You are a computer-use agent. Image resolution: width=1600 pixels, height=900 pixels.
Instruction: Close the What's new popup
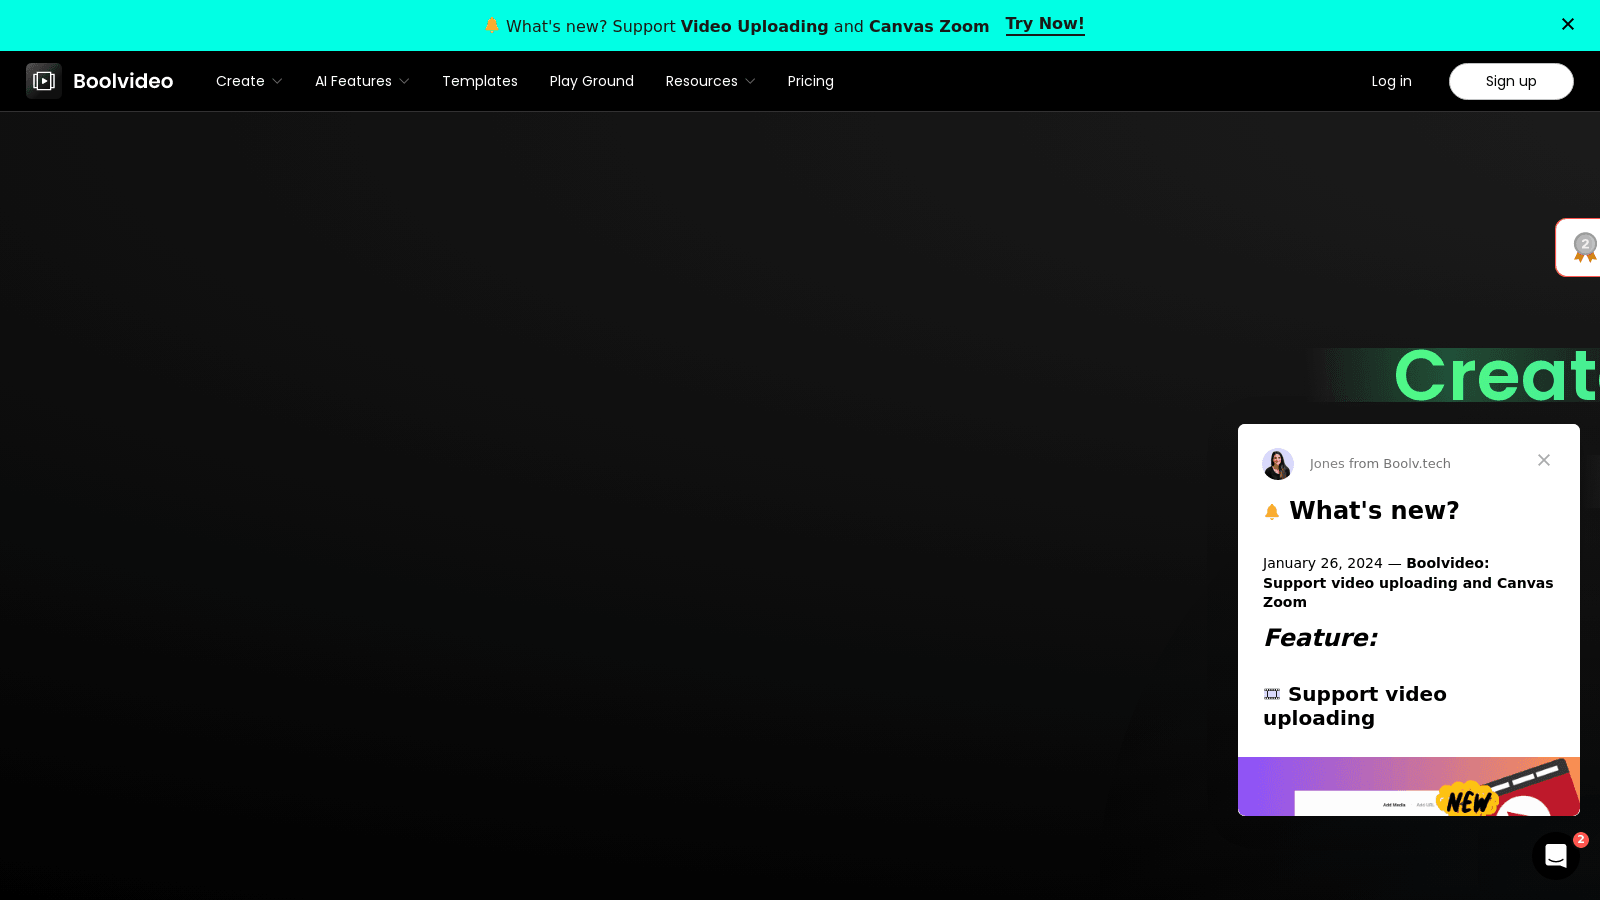click(1543, 460)
